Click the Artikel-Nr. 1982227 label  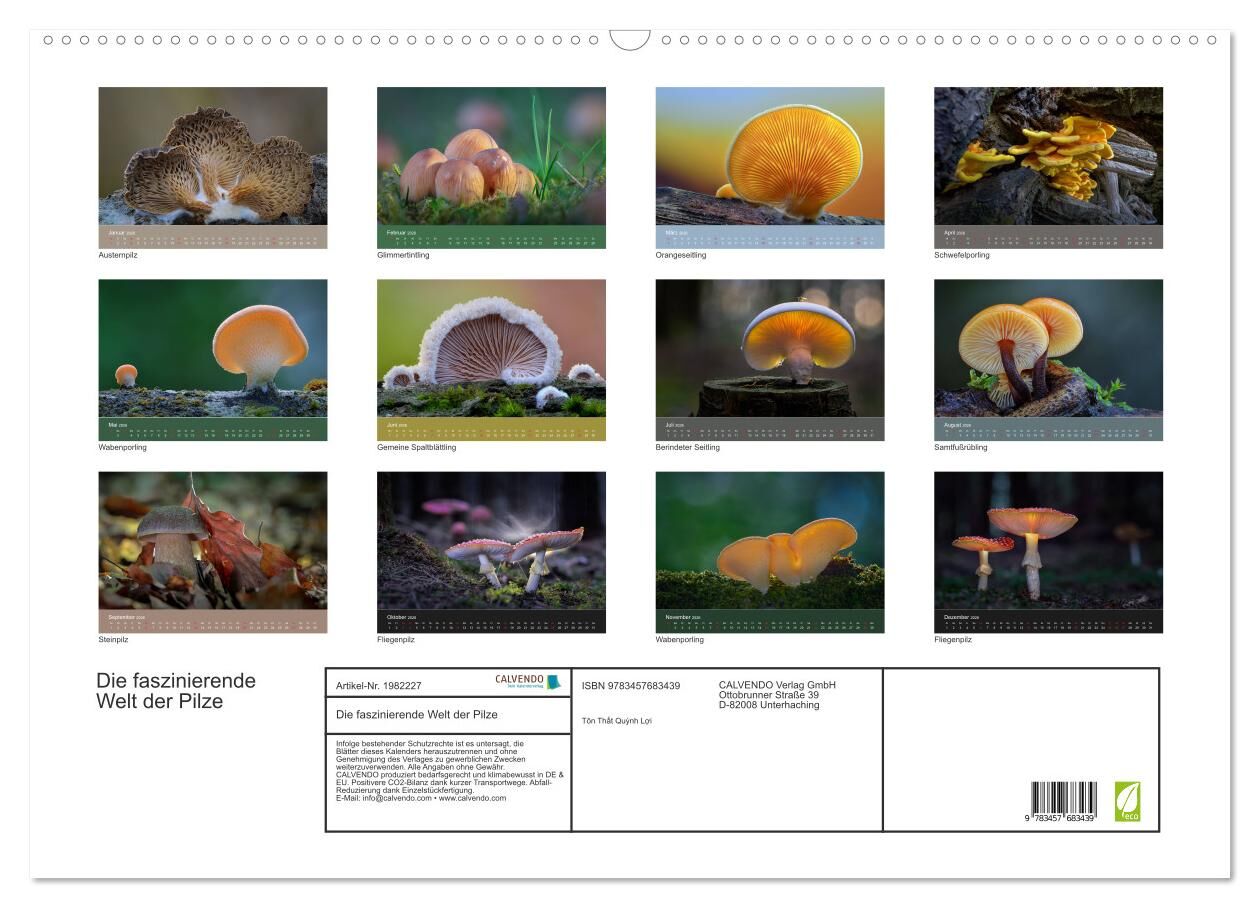click(379, 686)
